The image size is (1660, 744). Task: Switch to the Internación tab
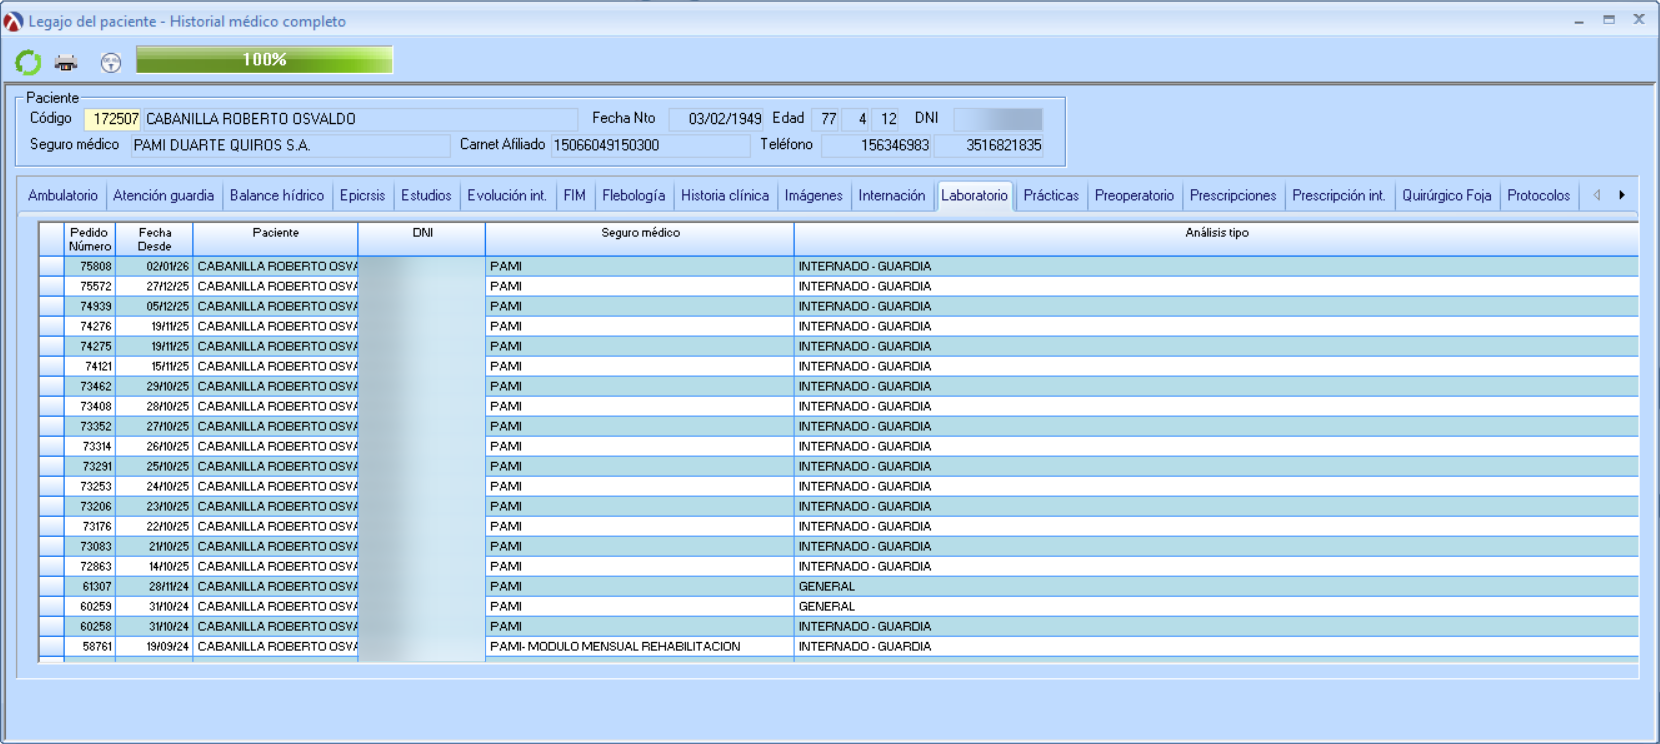click(x=892, y=196)
